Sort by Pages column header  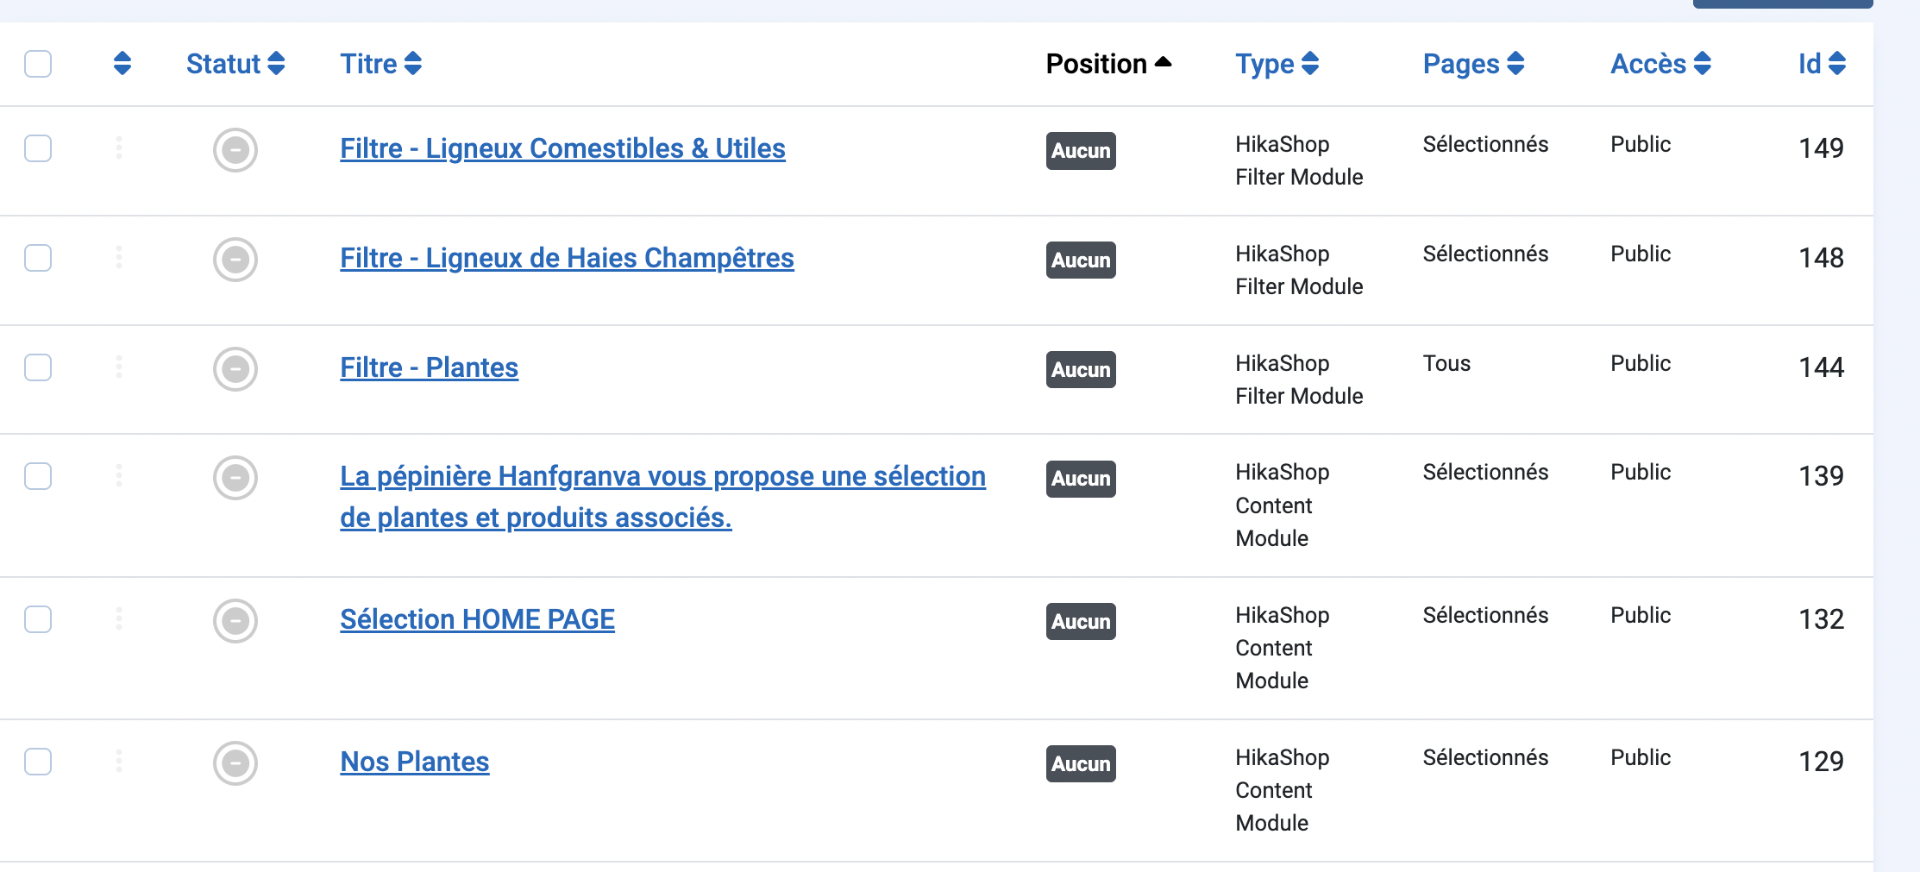[x=1472, y=64]
